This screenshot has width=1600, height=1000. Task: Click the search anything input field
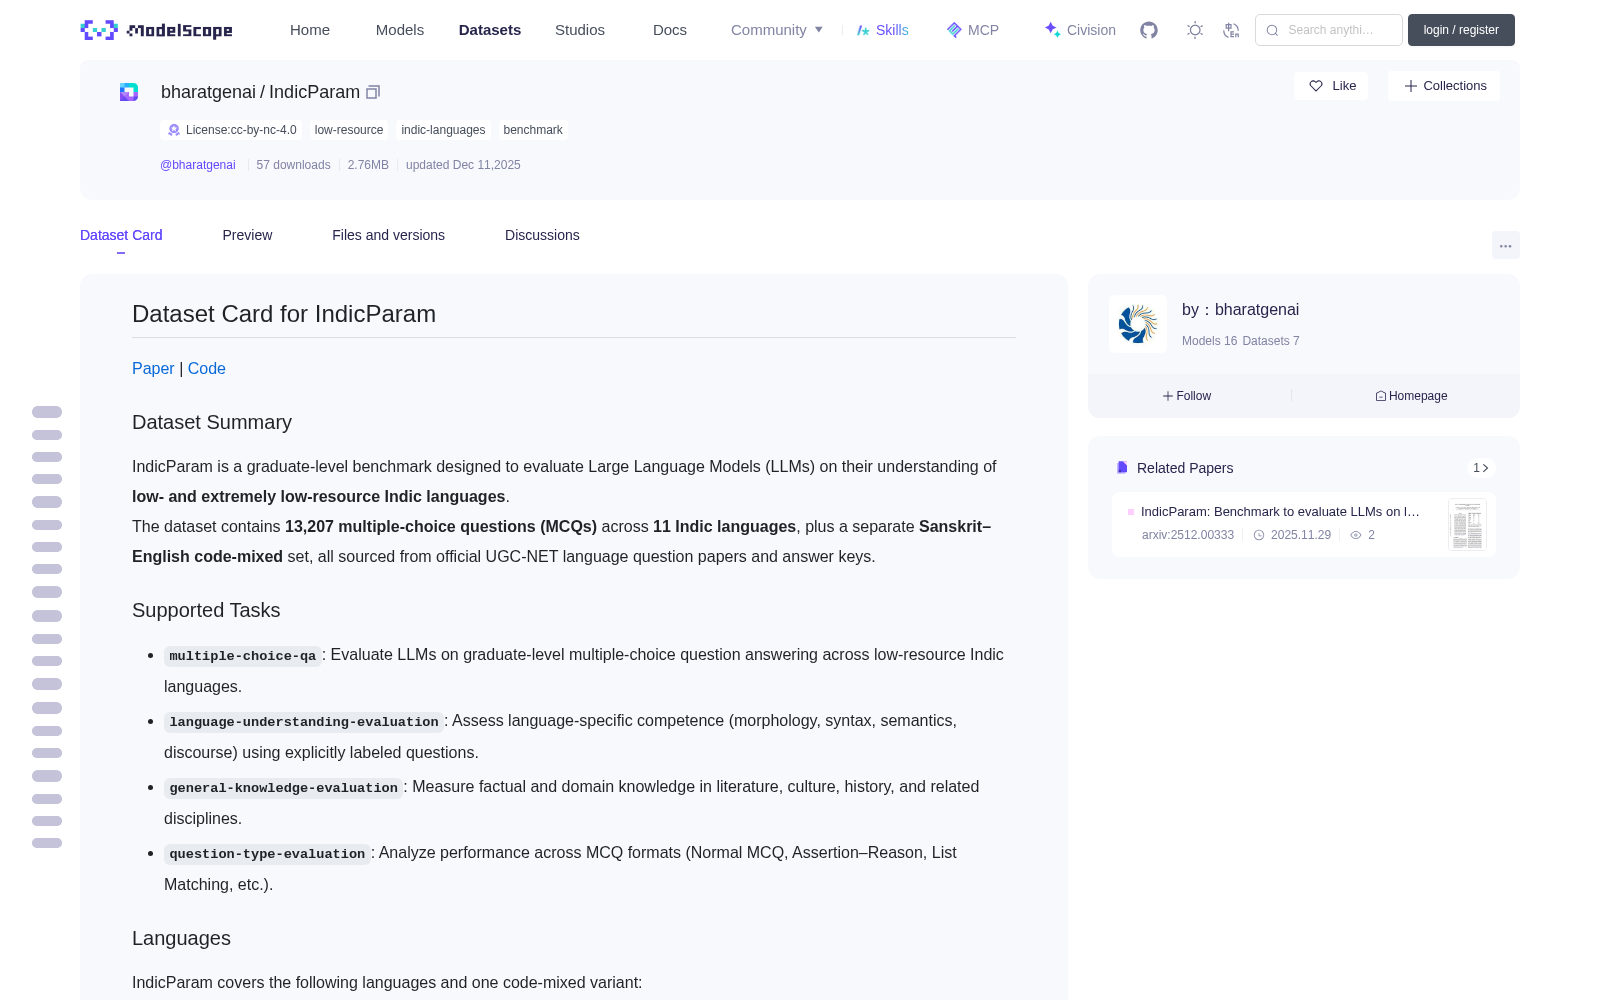point(1329,30)
